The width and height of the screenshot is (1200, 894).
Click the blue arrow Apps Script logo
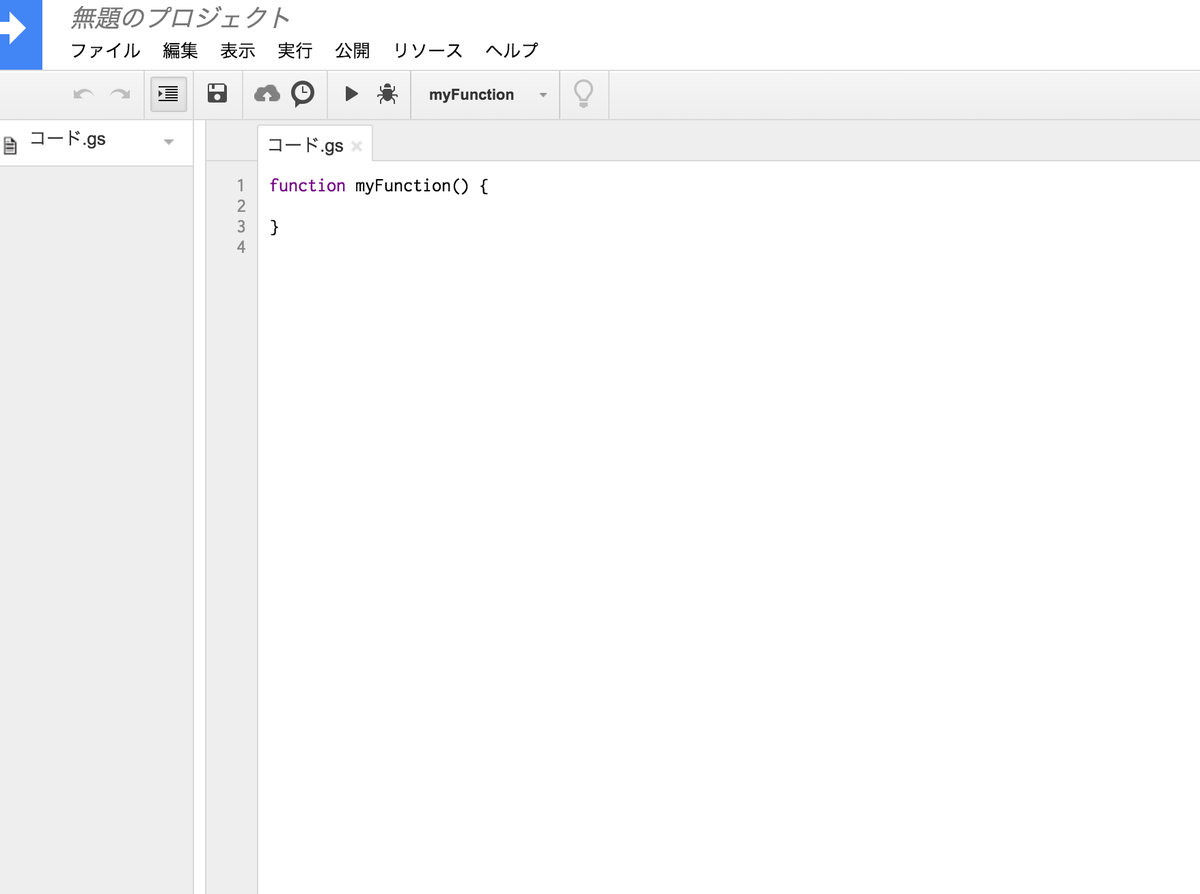(x=20, y=34)
